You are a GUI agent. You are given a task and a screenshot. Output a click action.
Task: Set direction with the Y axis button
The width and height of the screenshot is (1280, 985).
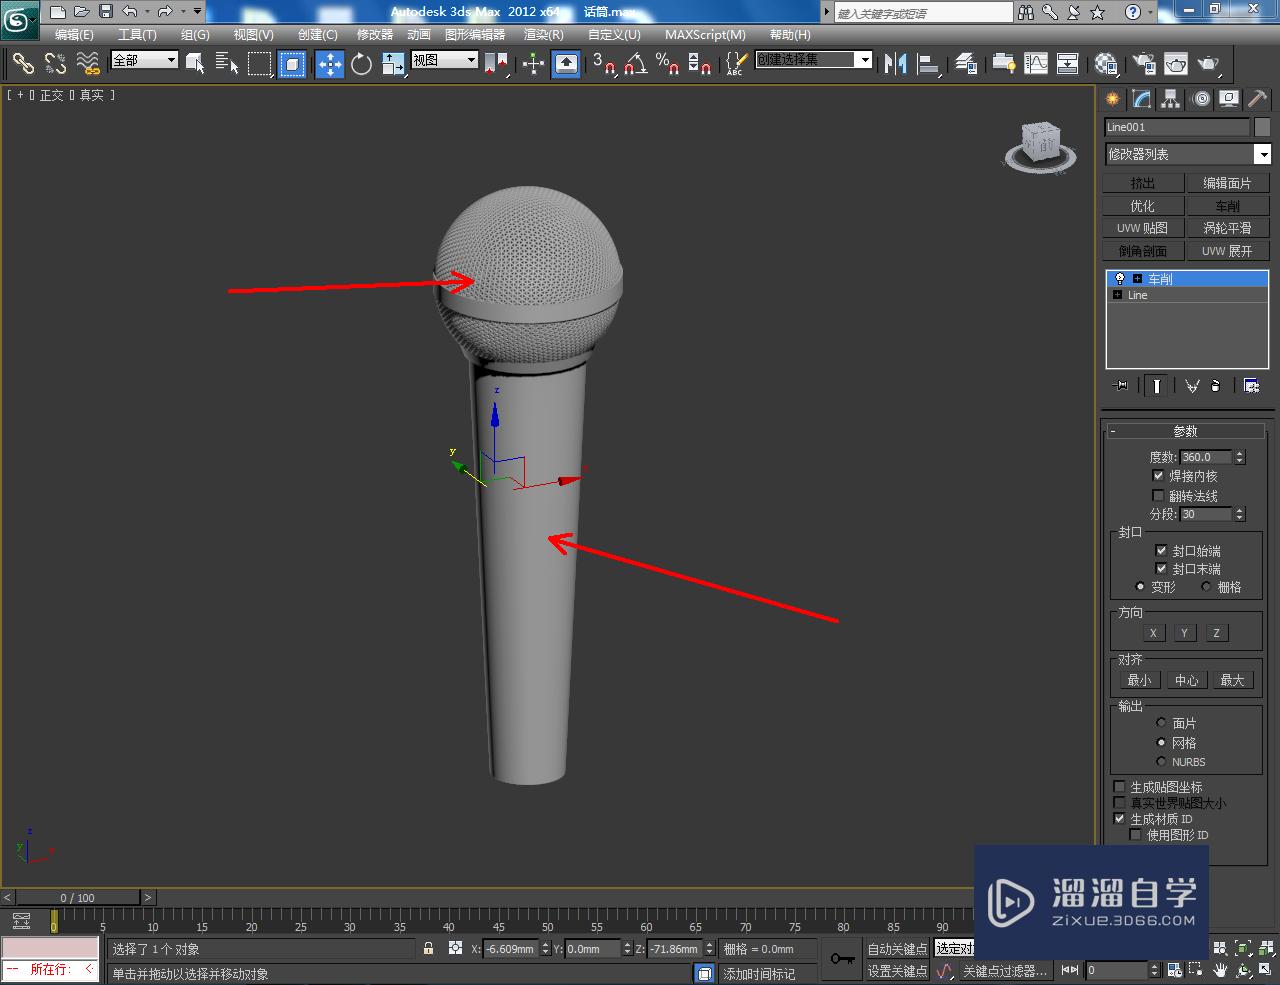(x=1184, y=633)
